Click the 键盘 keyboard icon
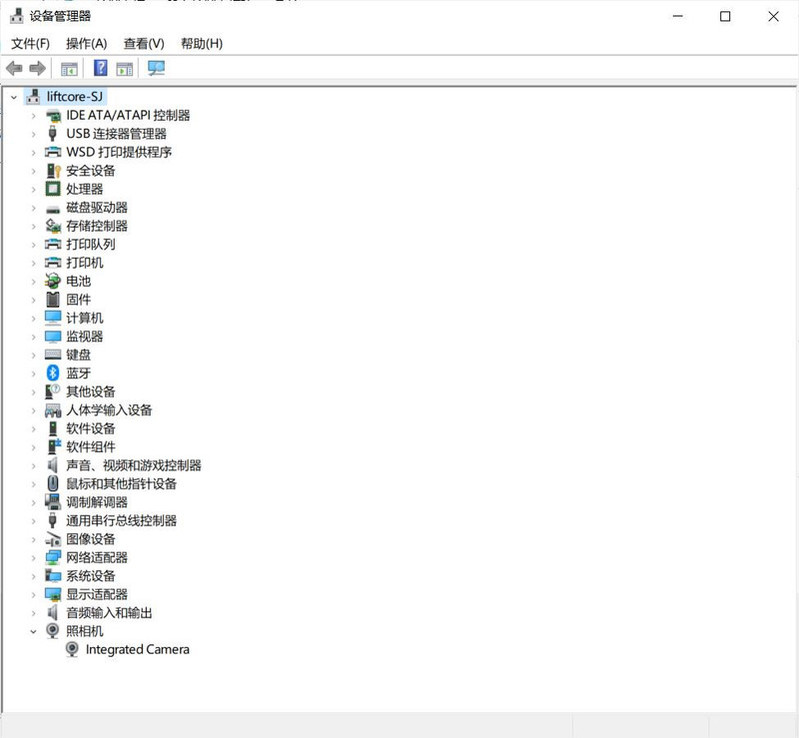Viewport: 799px width, 738px height. [53, 354]
